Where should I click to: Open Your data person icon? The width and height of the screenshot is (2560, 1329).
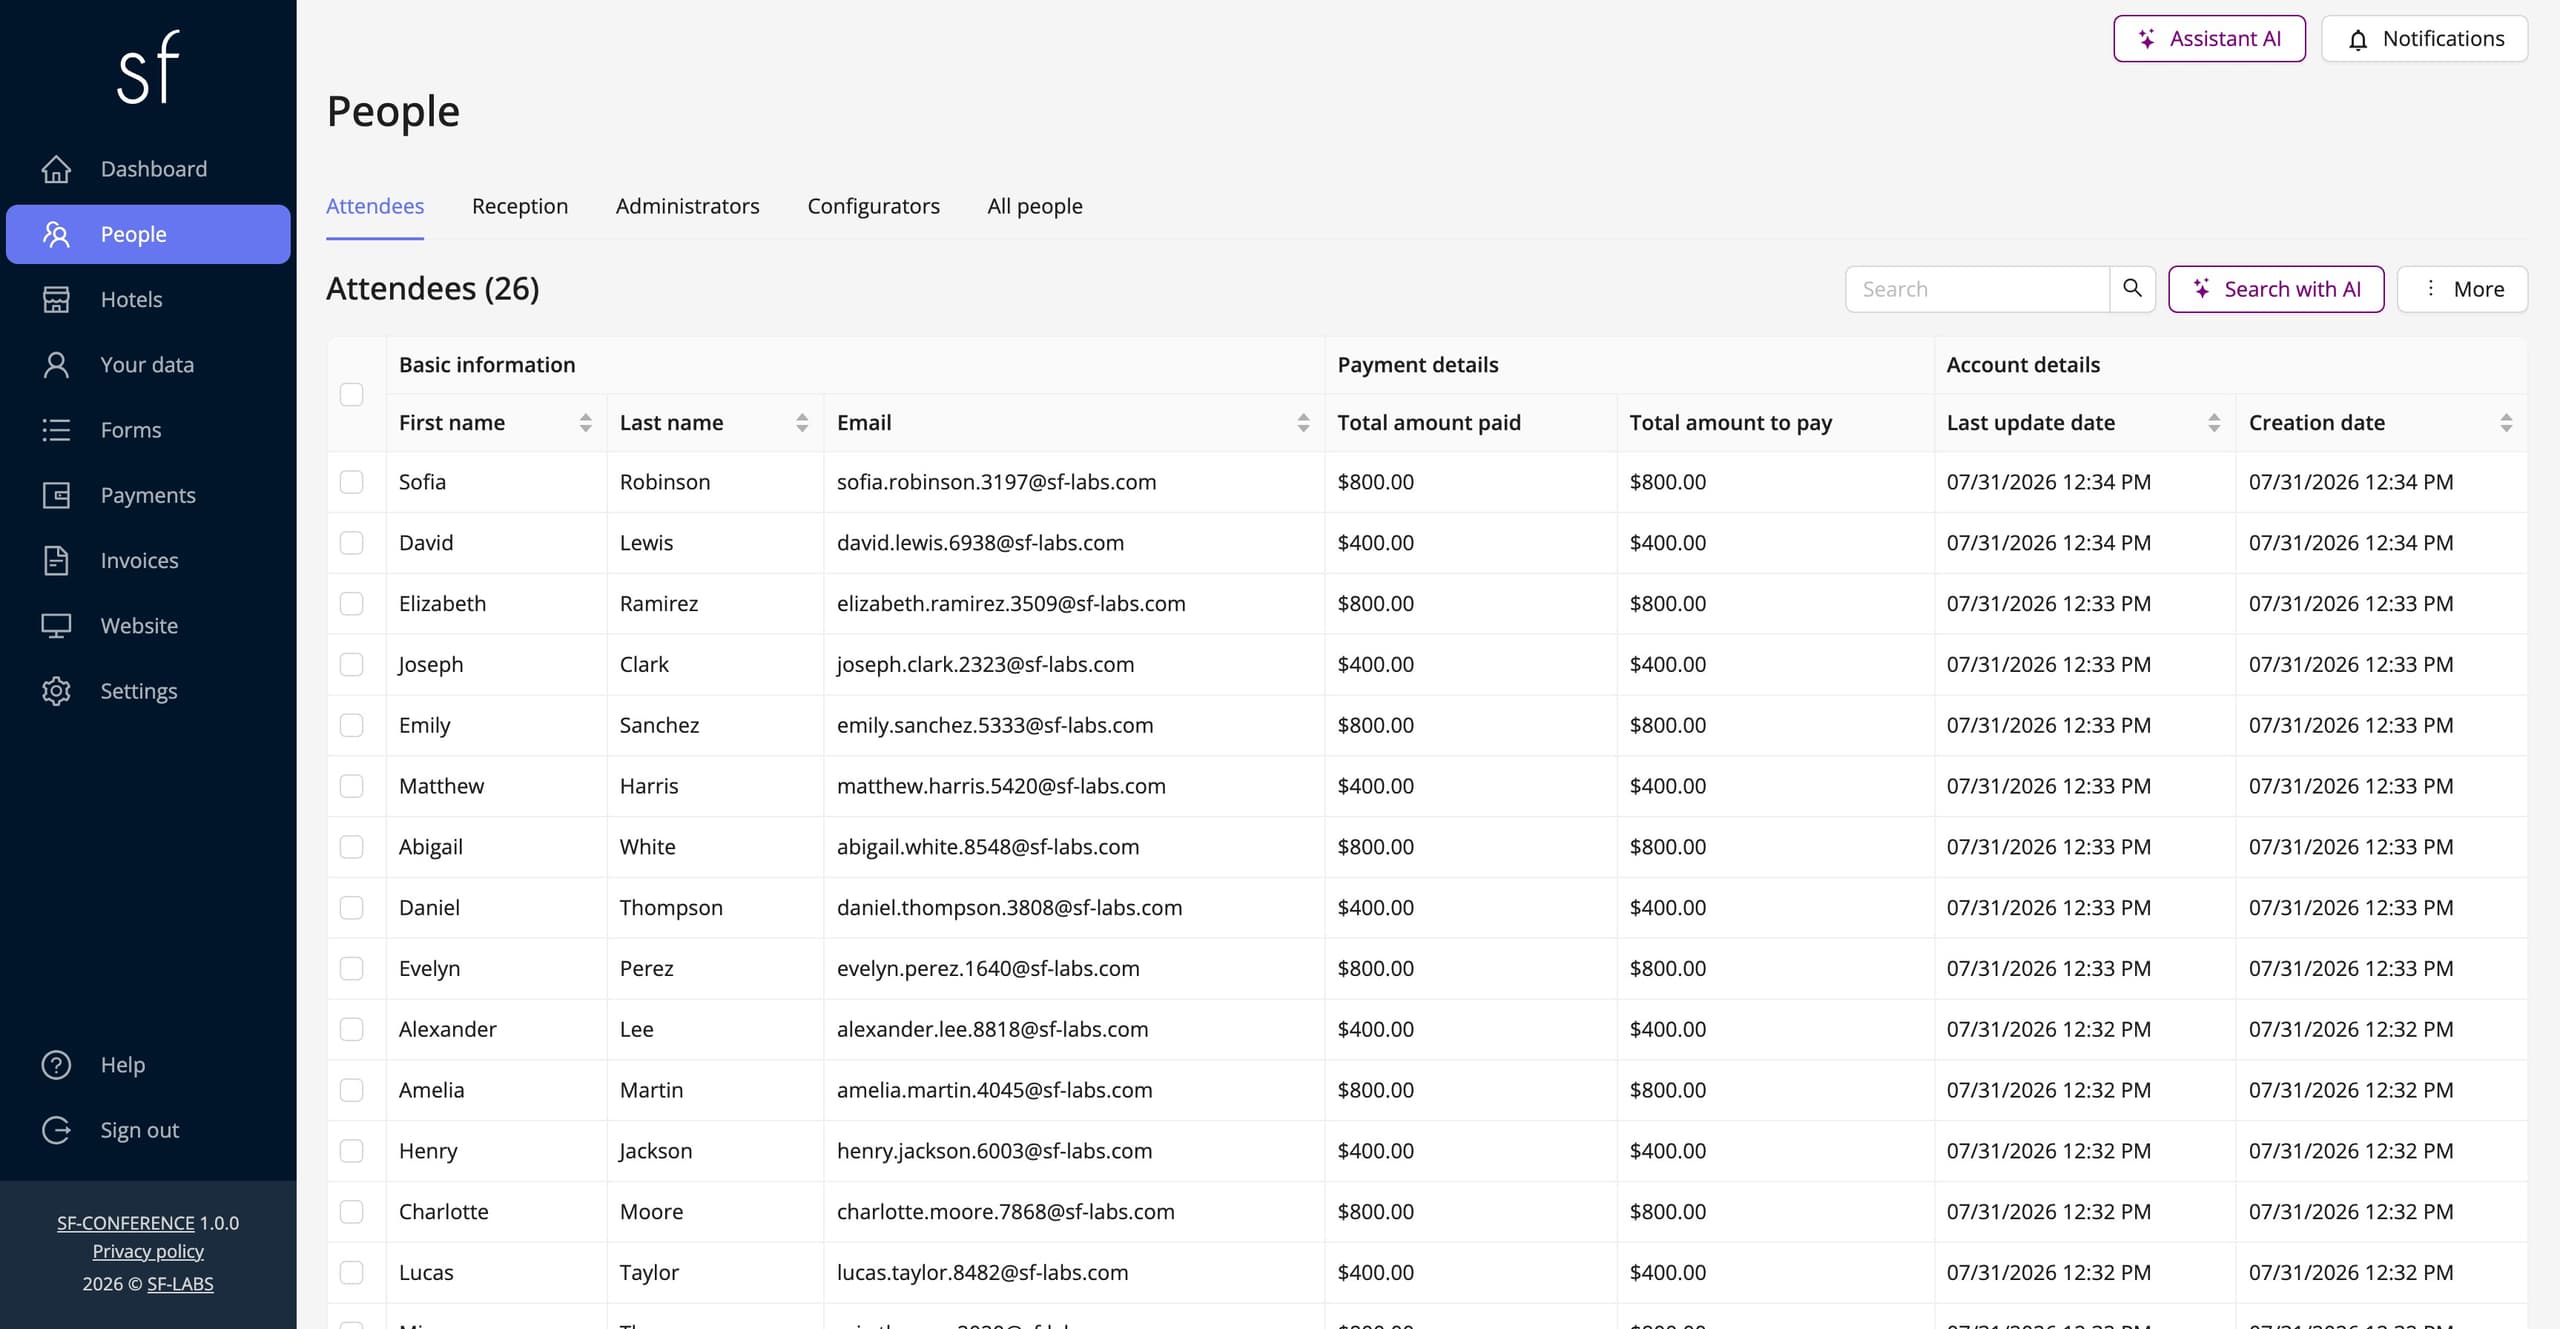(x=56, y=365)
